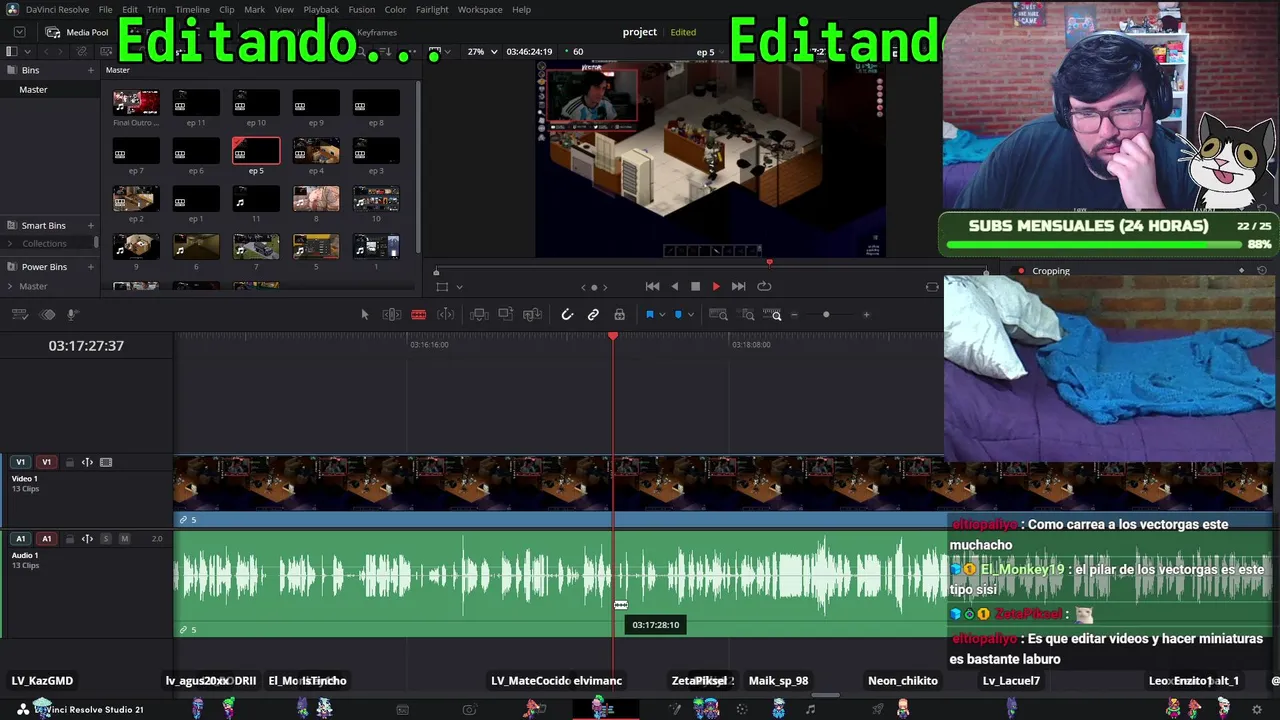
Task: Toggle timeline Snapping magnet
Action: click(567, 315)
